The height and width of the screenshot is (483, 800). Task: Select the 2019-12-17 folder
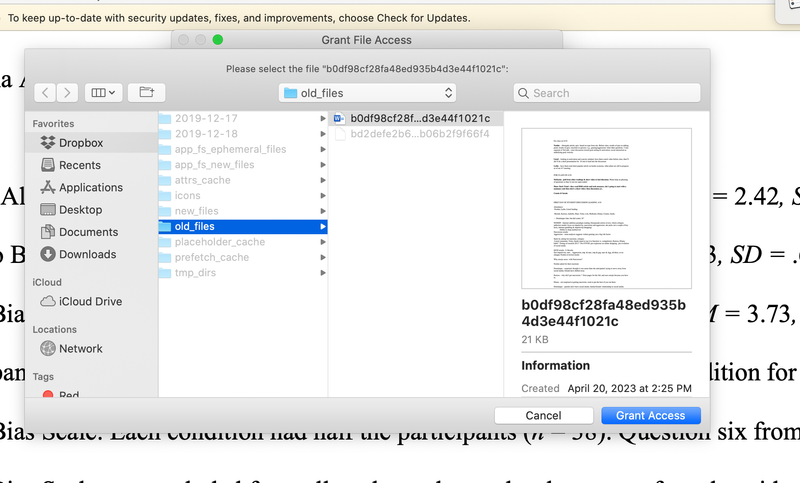pyautogui.click(x=243, y=118)
